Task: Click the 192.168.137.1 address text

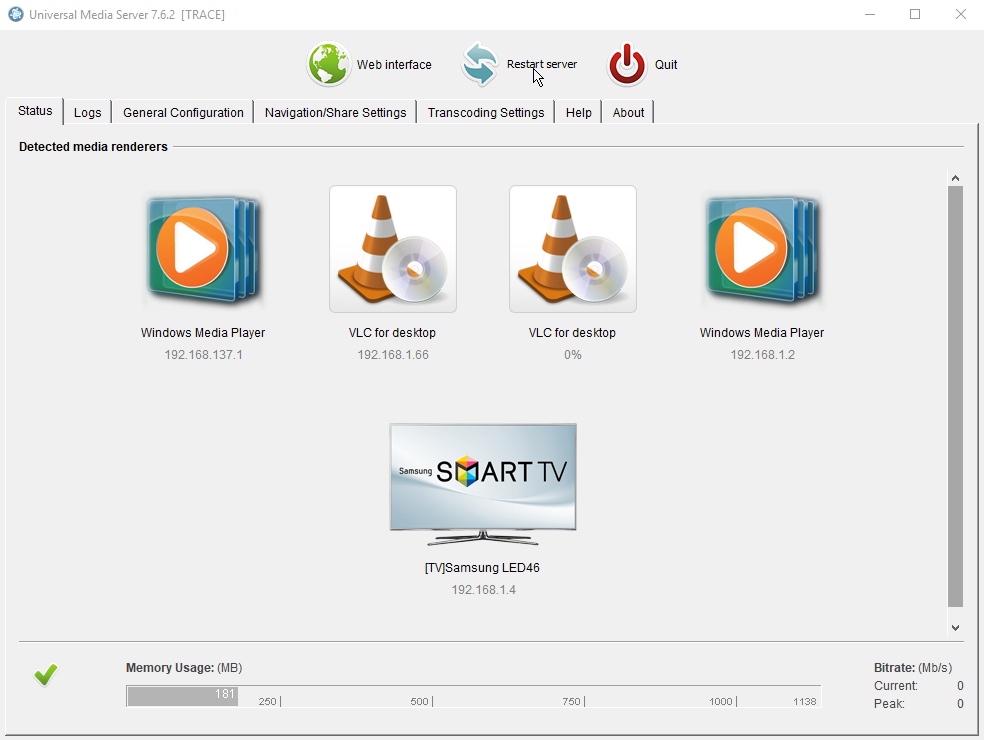Action: (203, 355)
